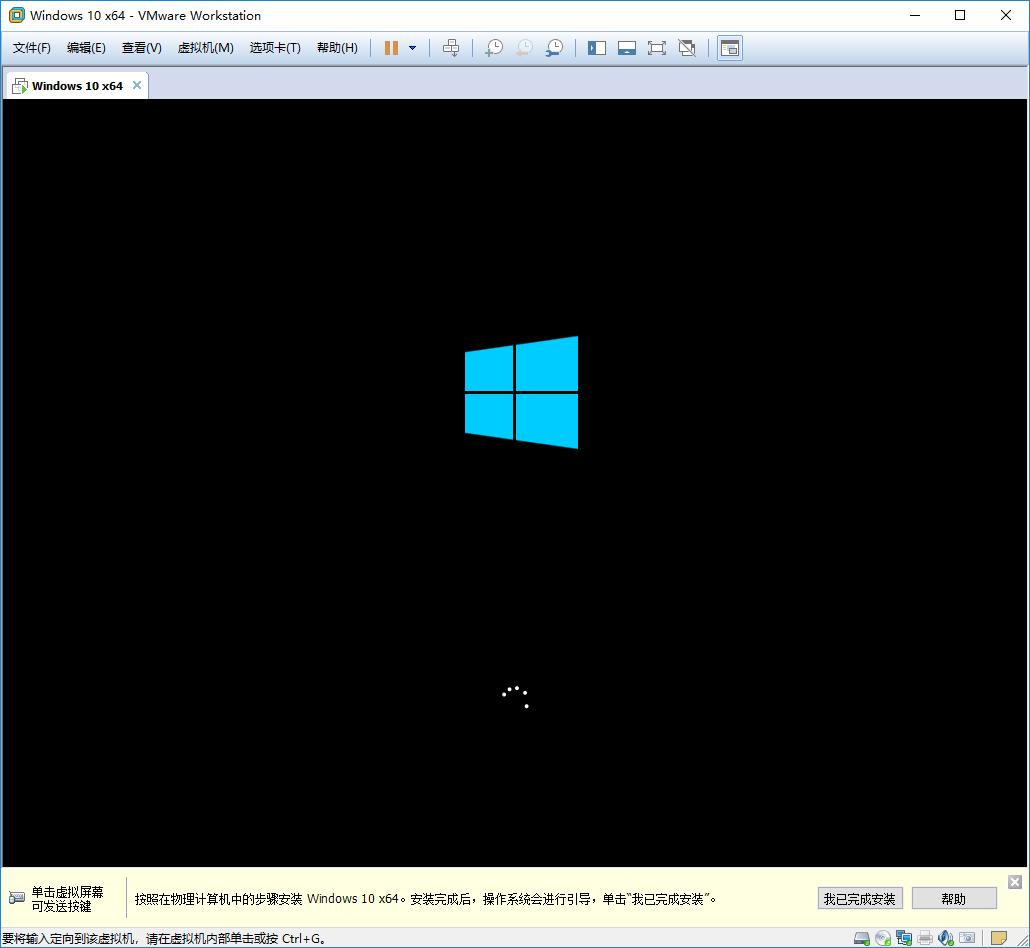Open the 查看(V) menu
This screenshot has width=1030, height=948.
coord(140,47)
